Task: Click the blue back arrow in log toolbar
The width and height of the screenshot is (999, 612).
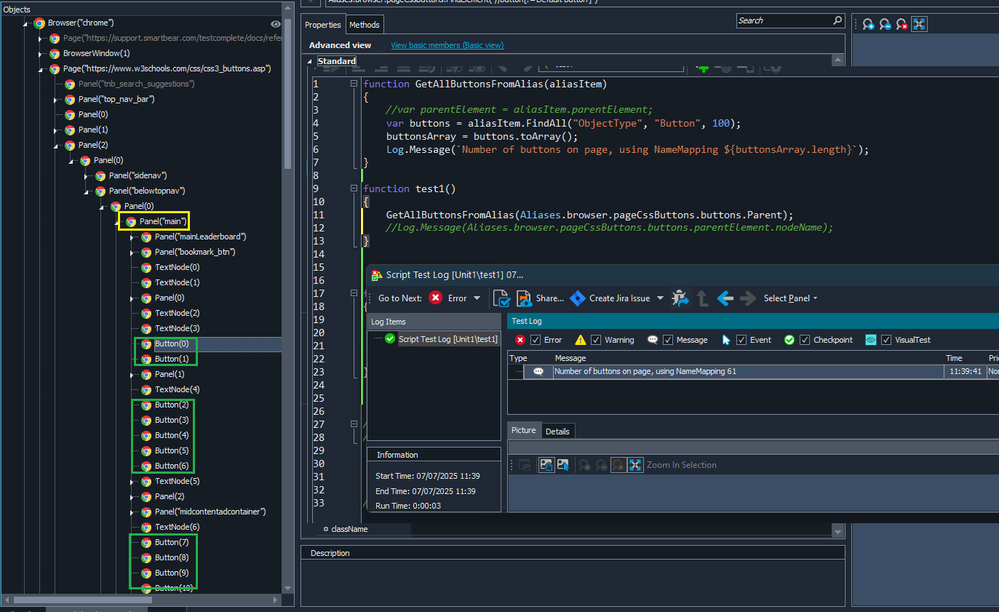Action: 725,298
